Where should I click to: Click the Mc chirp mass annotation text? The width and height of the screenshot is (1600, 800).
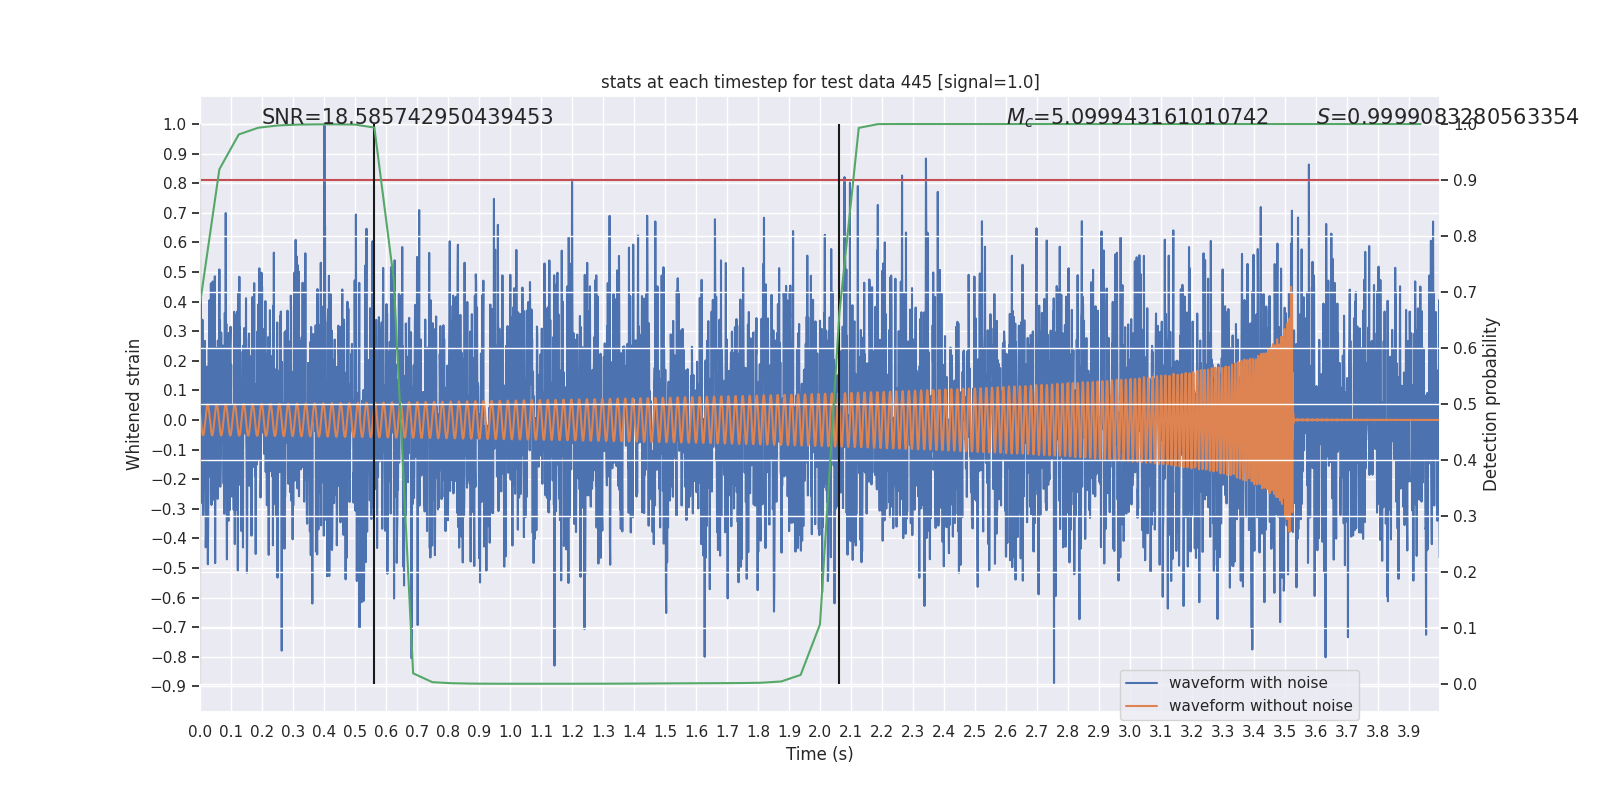pos(1137,117)
